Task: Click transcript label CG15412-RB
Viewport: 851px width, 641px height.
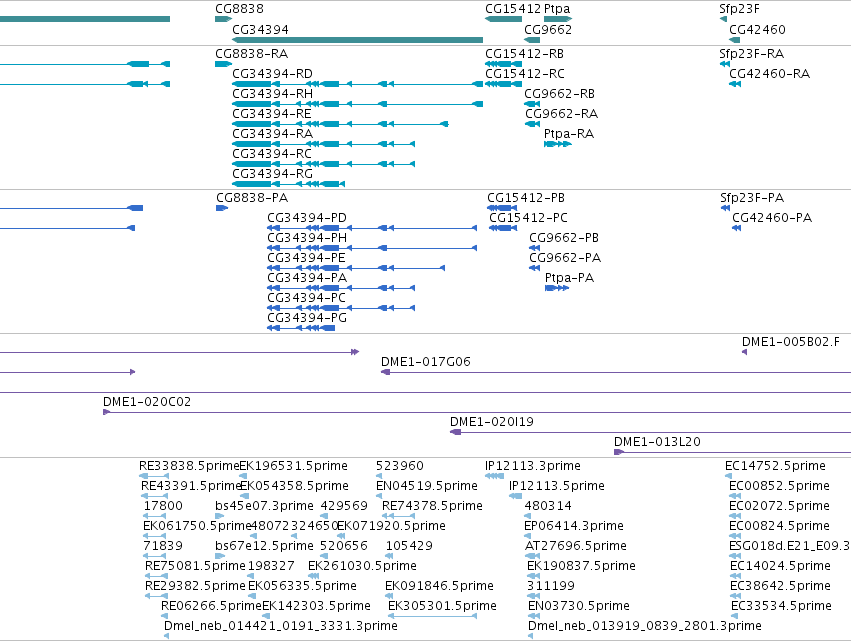Action: click(x=524, y=54)
